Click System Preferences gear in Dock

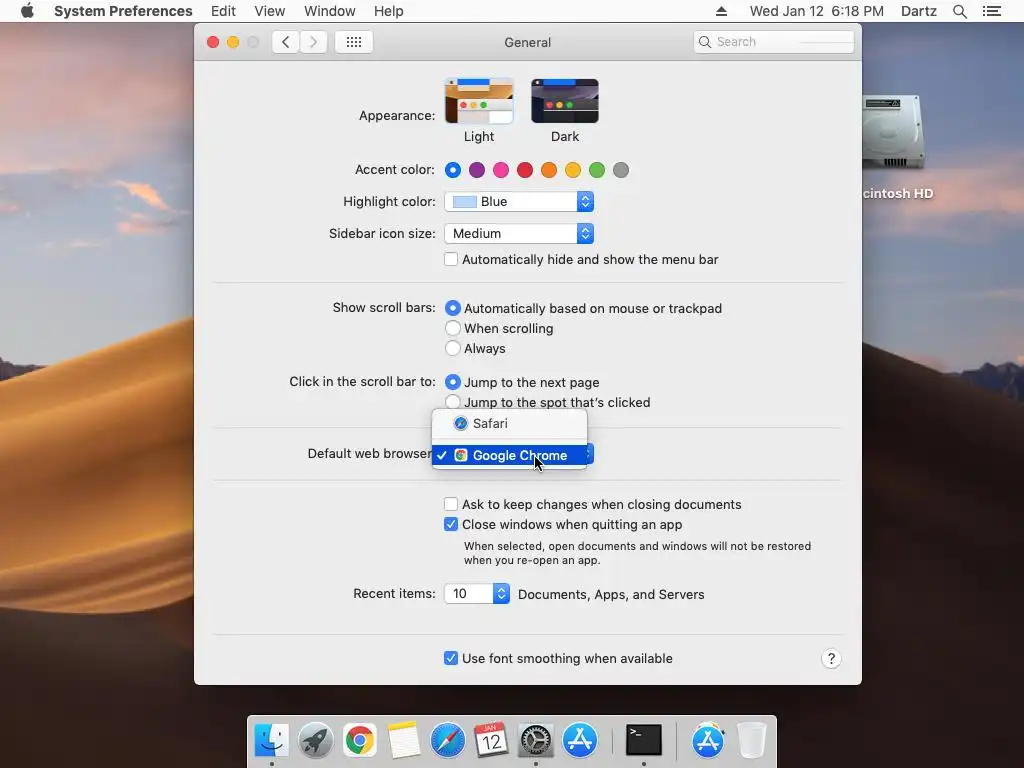click(536, 740)
